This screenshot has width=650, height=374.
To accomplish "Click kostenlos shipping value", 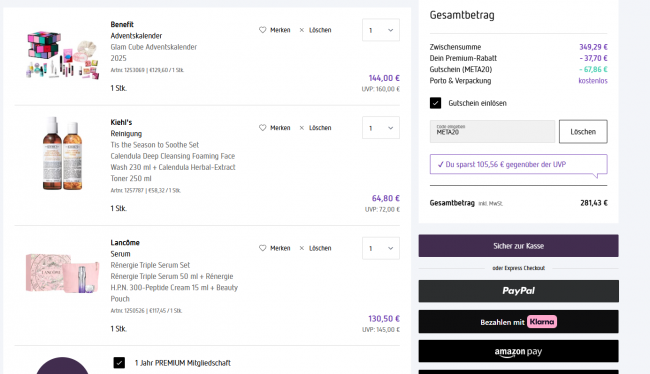I will click(x=593, y=80).
